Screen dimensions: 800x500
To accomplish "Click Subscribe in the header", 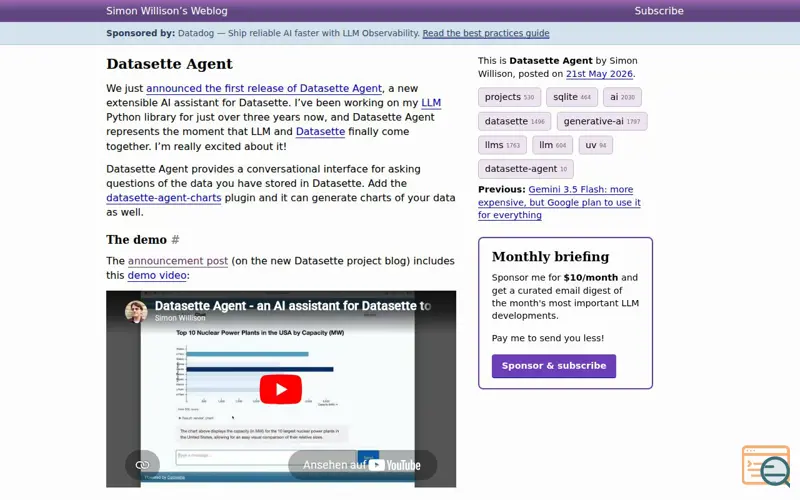I will point(659,11).
